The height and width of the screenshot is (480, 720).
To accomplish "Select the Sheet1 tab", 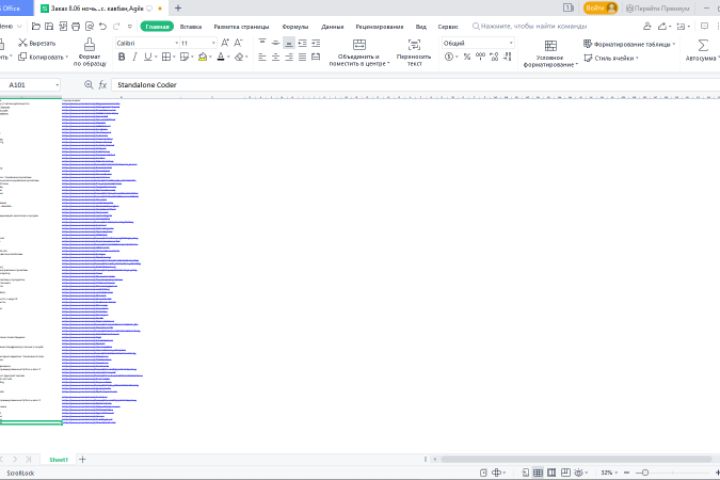I will [58, 459].
